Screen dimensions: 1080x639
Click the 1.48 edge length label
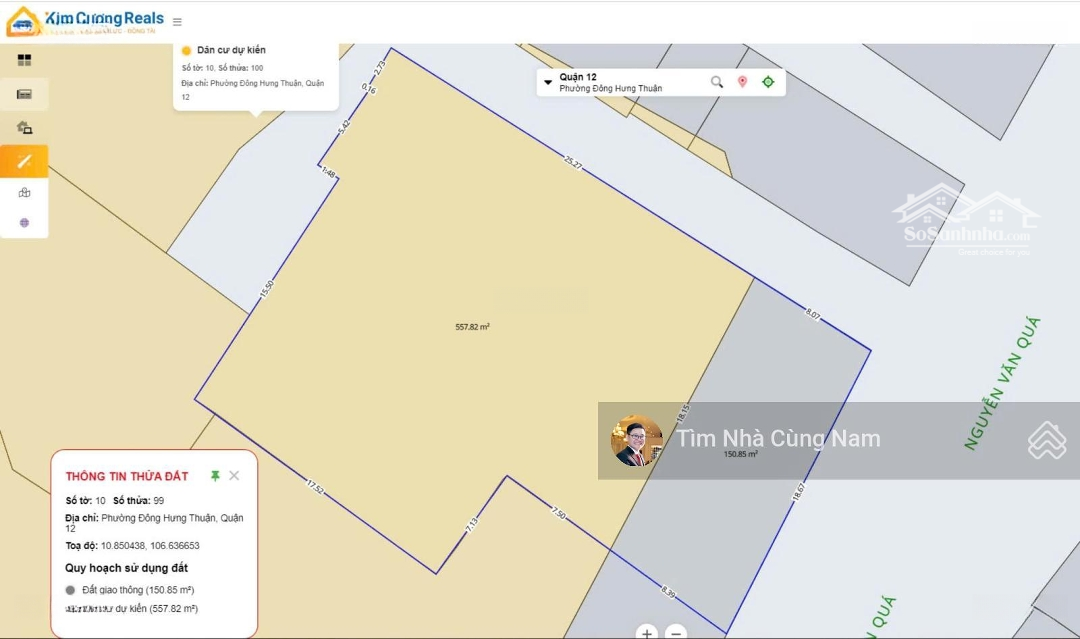click(329, 172)
